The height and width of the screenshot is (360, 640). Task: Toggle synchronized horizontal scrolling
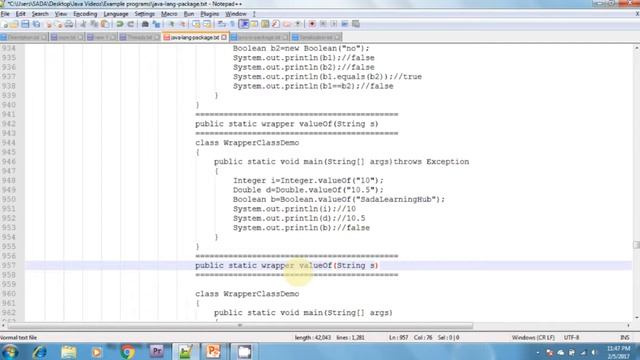[x=207, y=24]
